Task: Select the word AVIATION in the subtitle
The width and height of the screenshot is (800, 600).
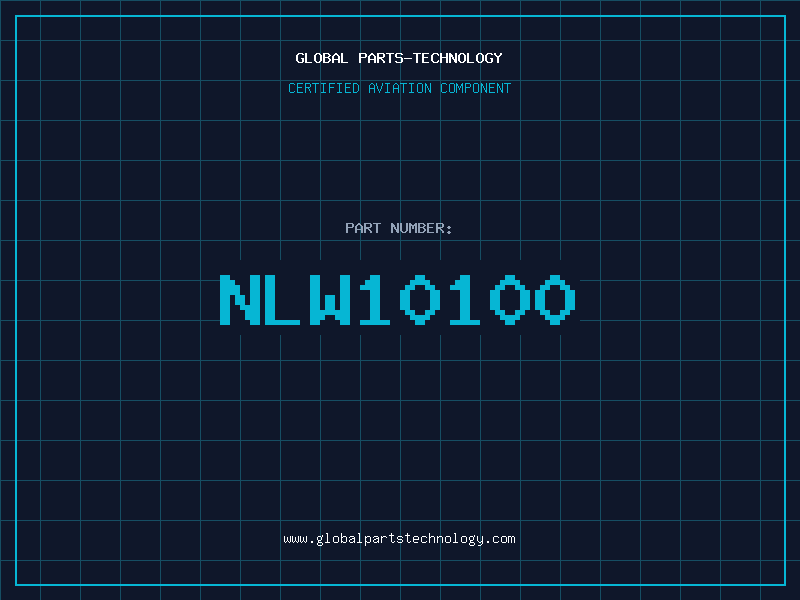Action: [400, 88]
